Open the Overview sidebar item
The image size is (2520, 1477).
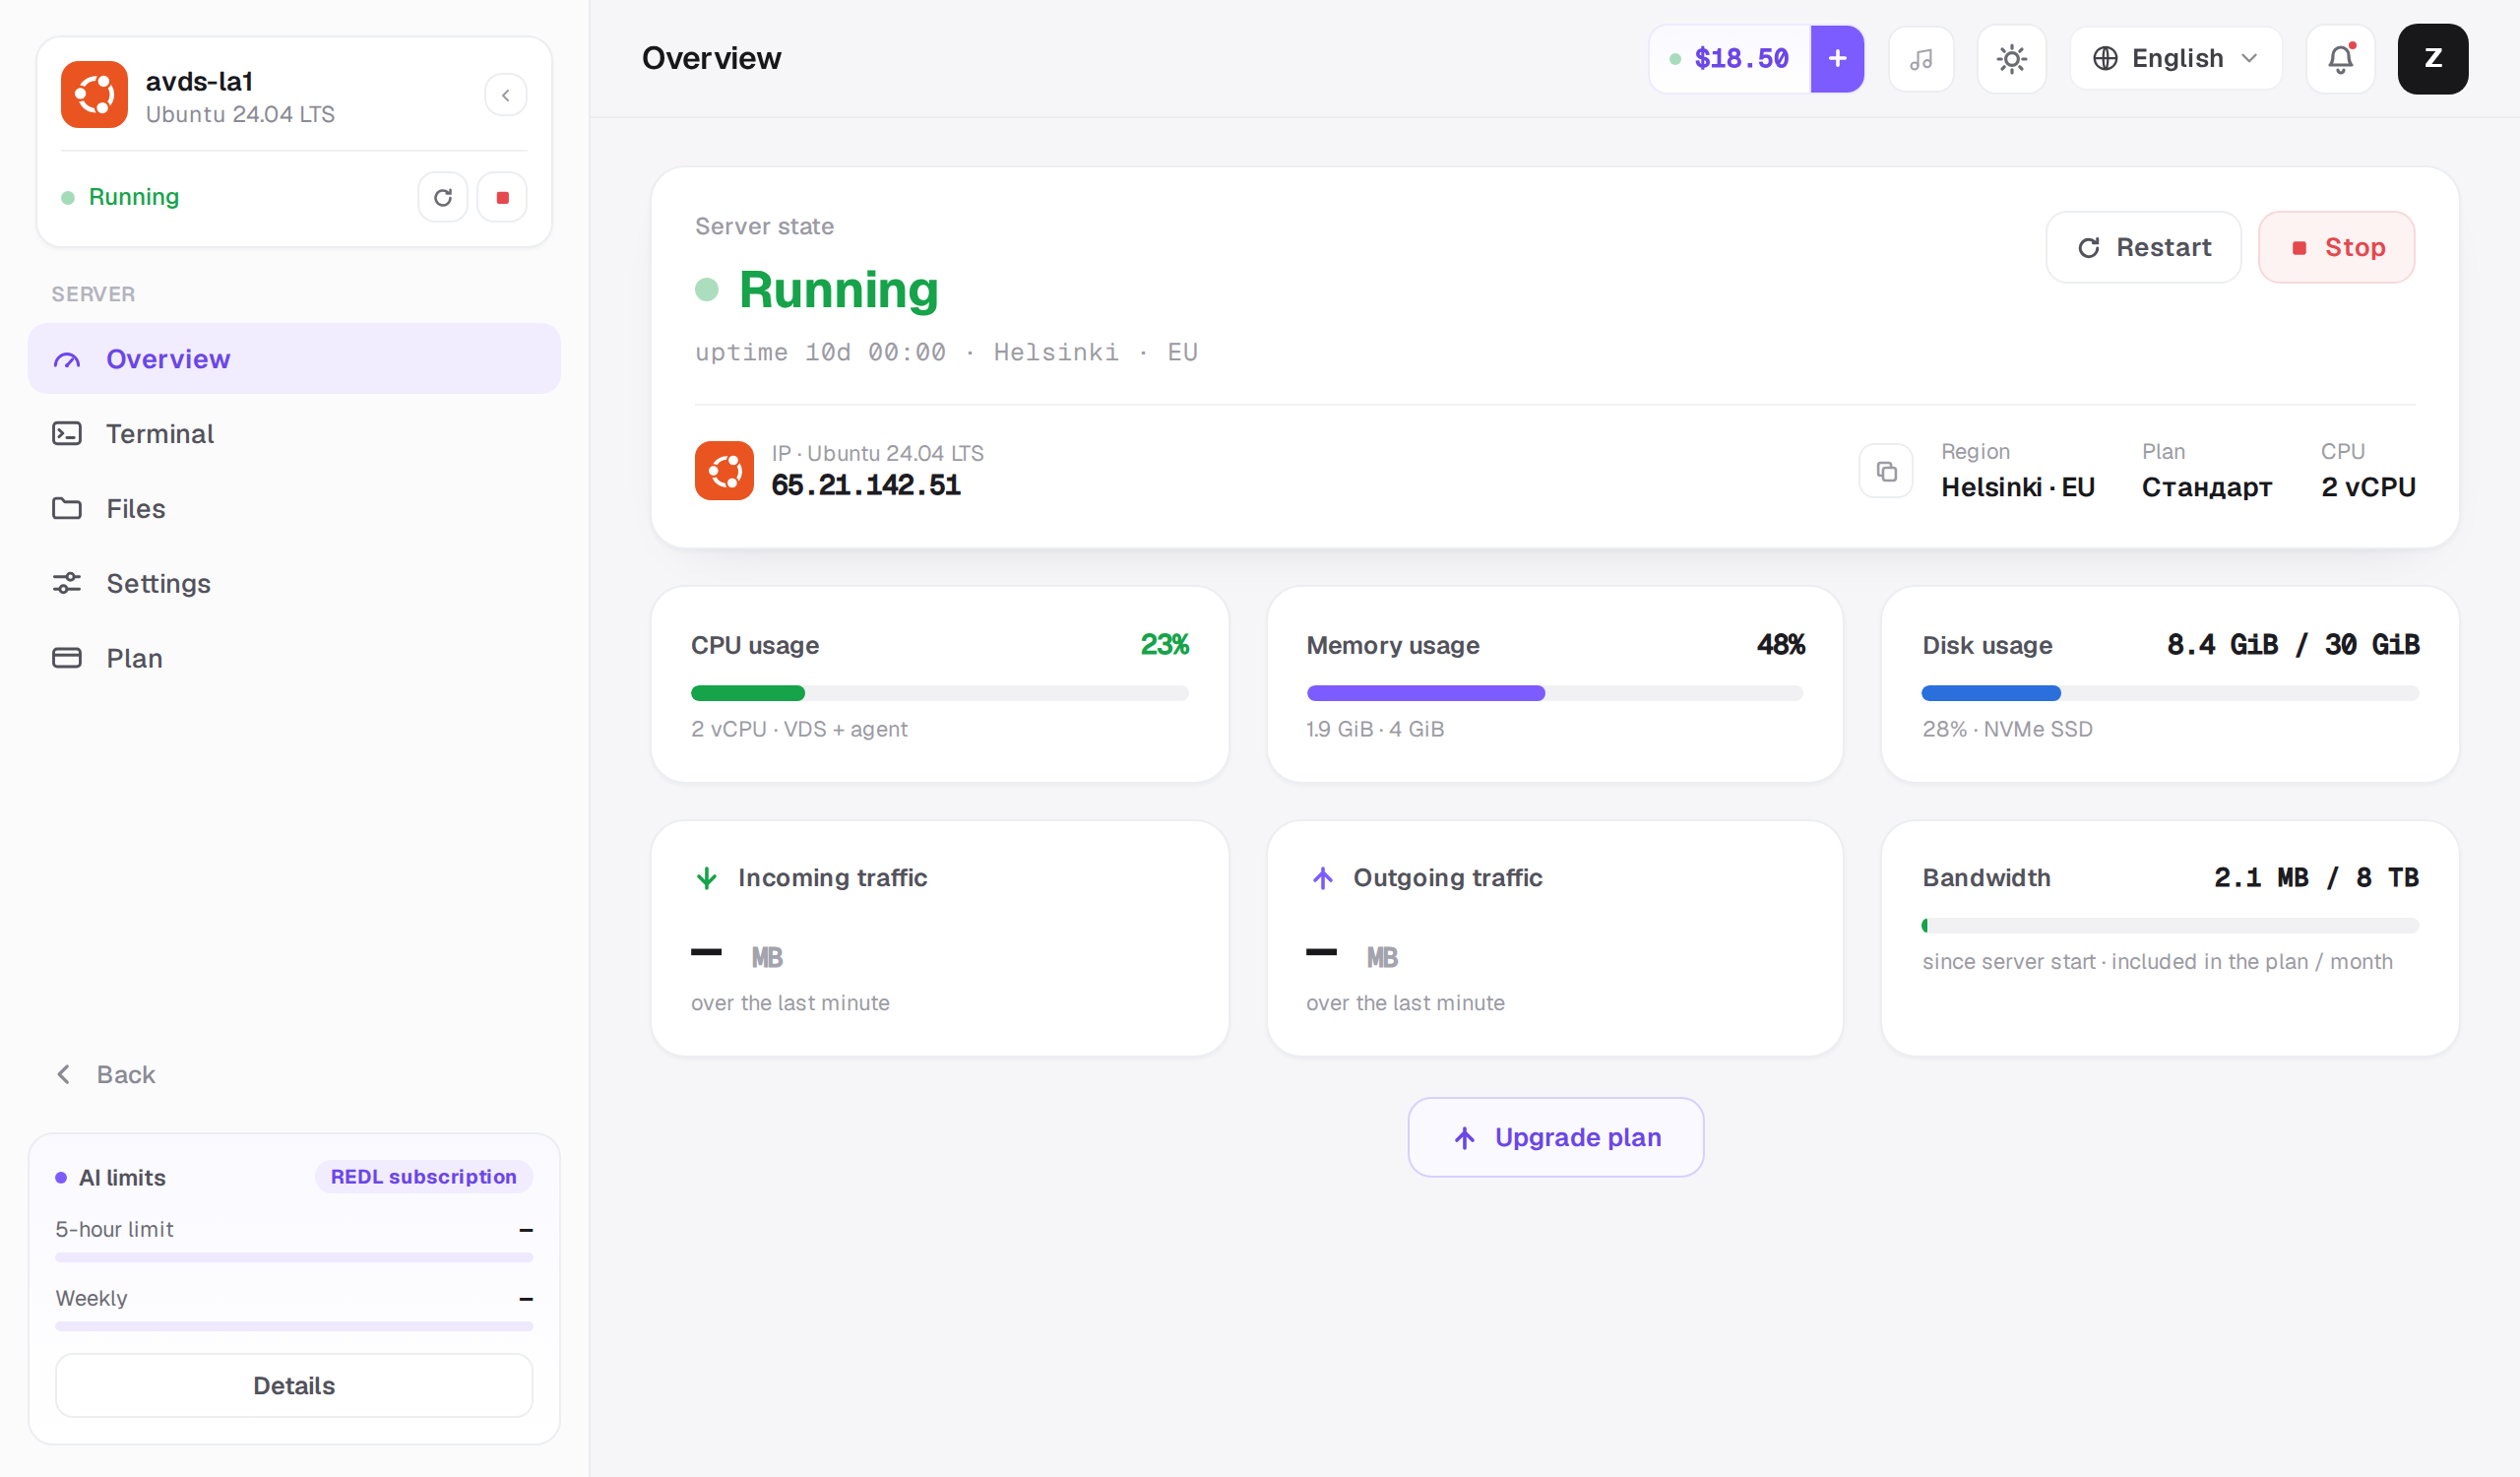[294, 359]
